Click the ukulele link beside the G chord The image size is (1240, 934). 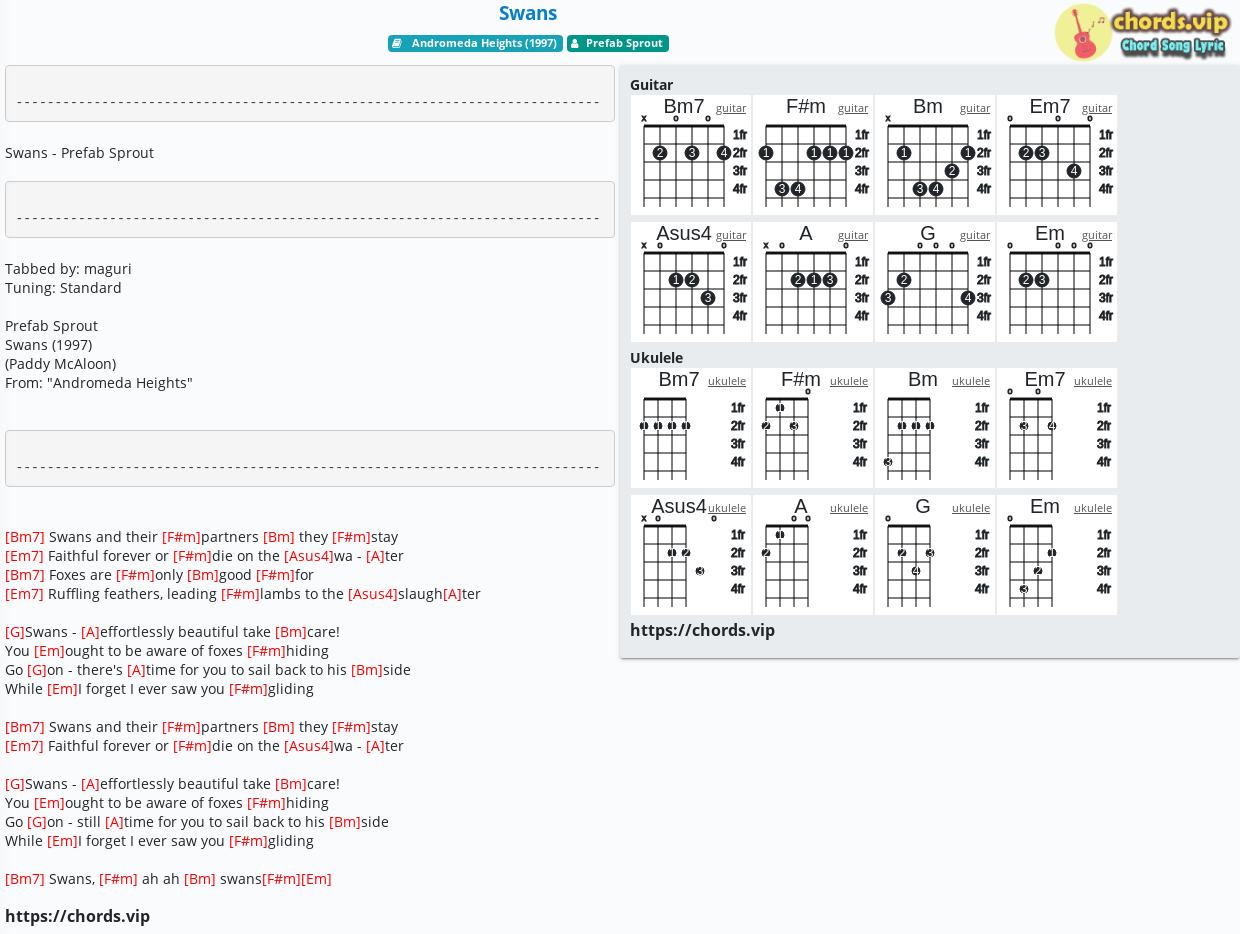[x=971, y=508]
